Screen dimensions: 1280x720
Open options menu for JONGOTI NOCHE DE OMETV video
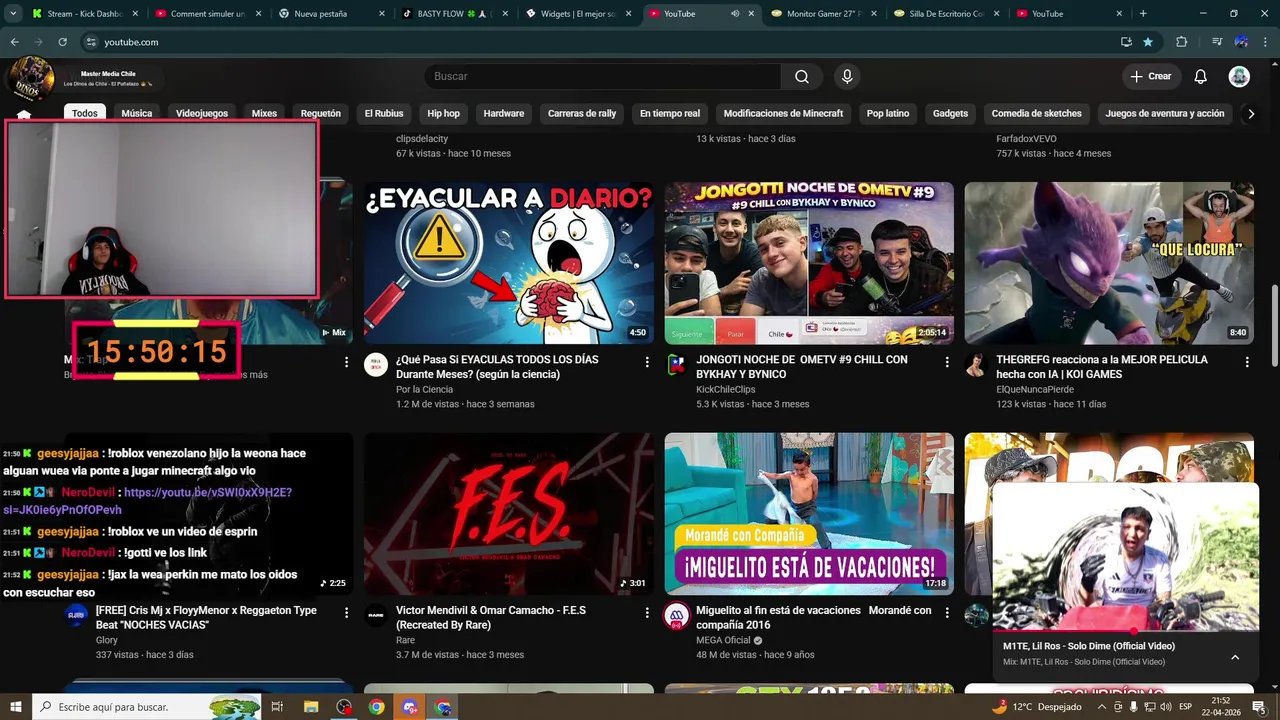pos(947,362)
